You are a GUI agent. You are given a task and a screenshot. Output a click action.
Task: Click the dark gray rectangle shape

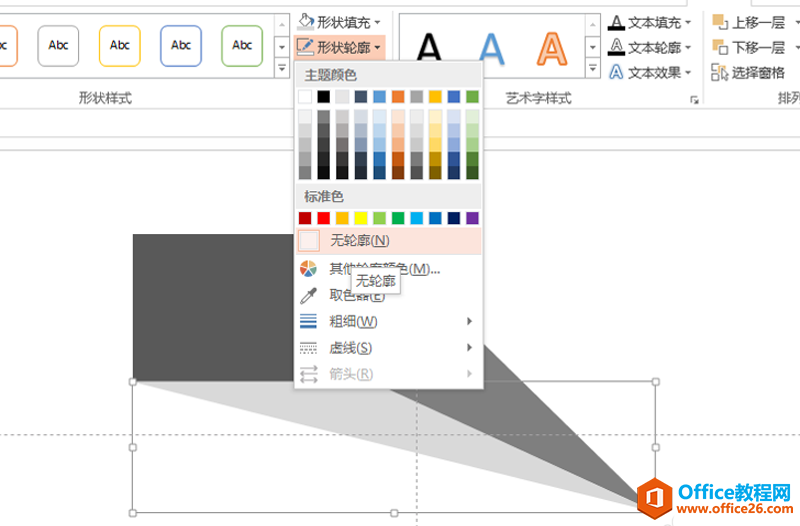pos(213,308)
